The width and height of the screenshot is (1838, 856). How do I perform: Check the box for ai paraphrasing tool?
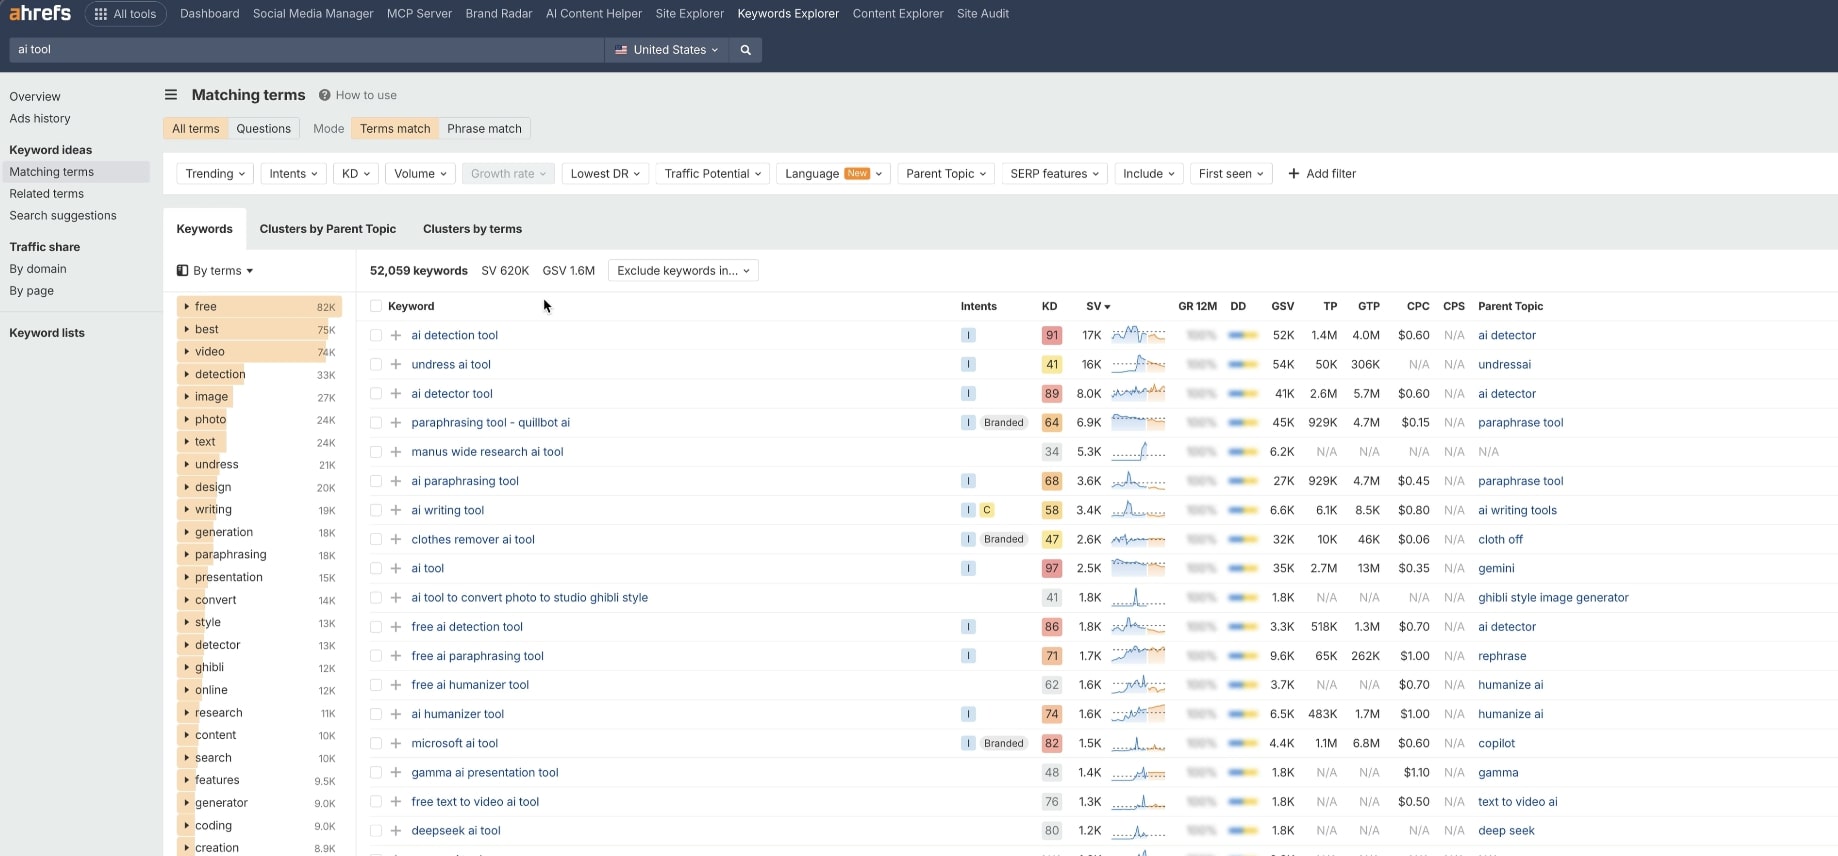376,481
